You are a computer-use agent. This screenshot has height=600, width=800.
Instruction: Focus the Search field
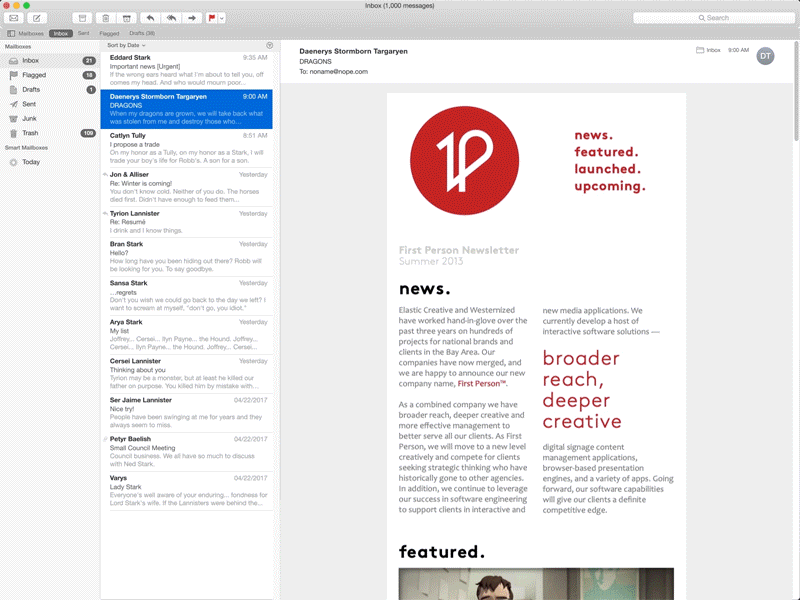[713, 18]
